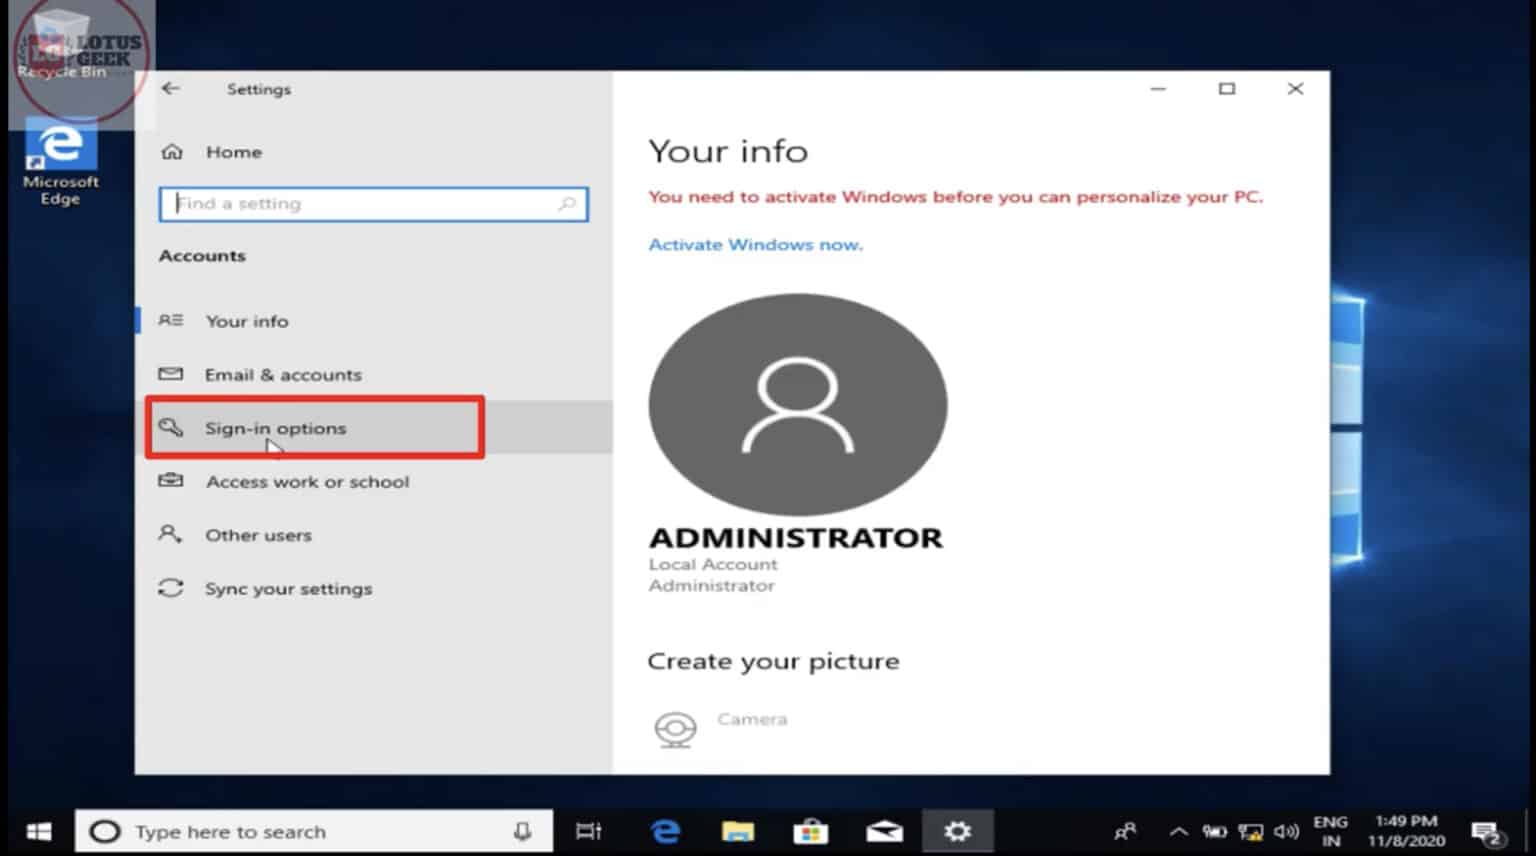Screen dimensions: 1536x856
Task: Select the Sign-in options key icon
Action: [x=171, y=427]
